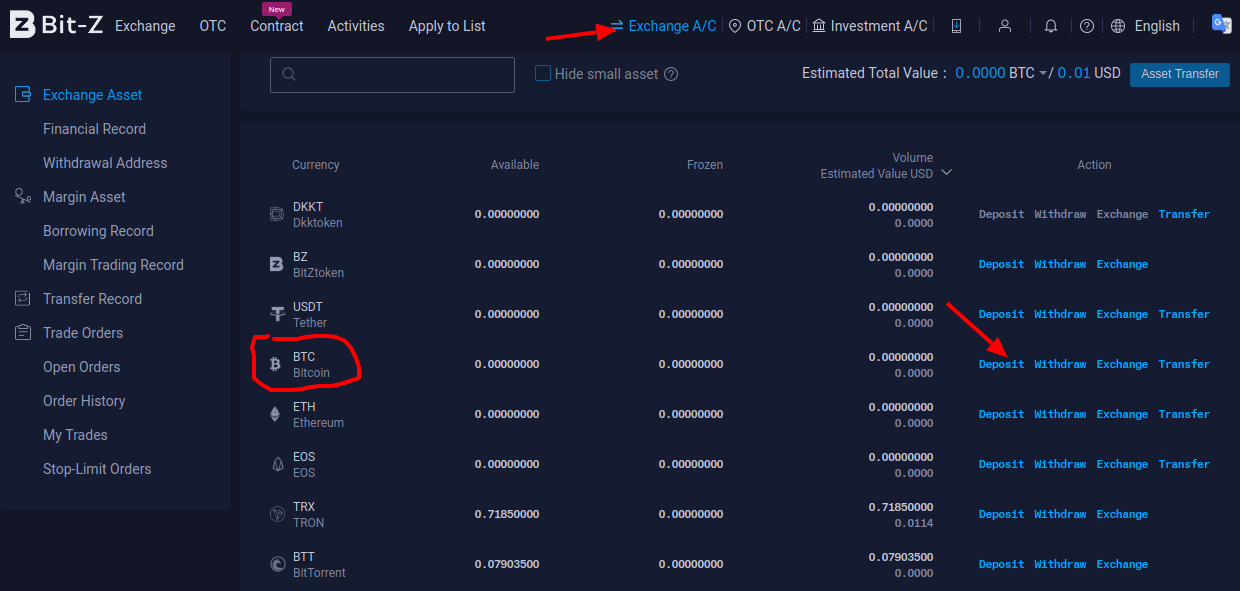
Task: Click the search magnifier icon
Action: coord(289,74)
